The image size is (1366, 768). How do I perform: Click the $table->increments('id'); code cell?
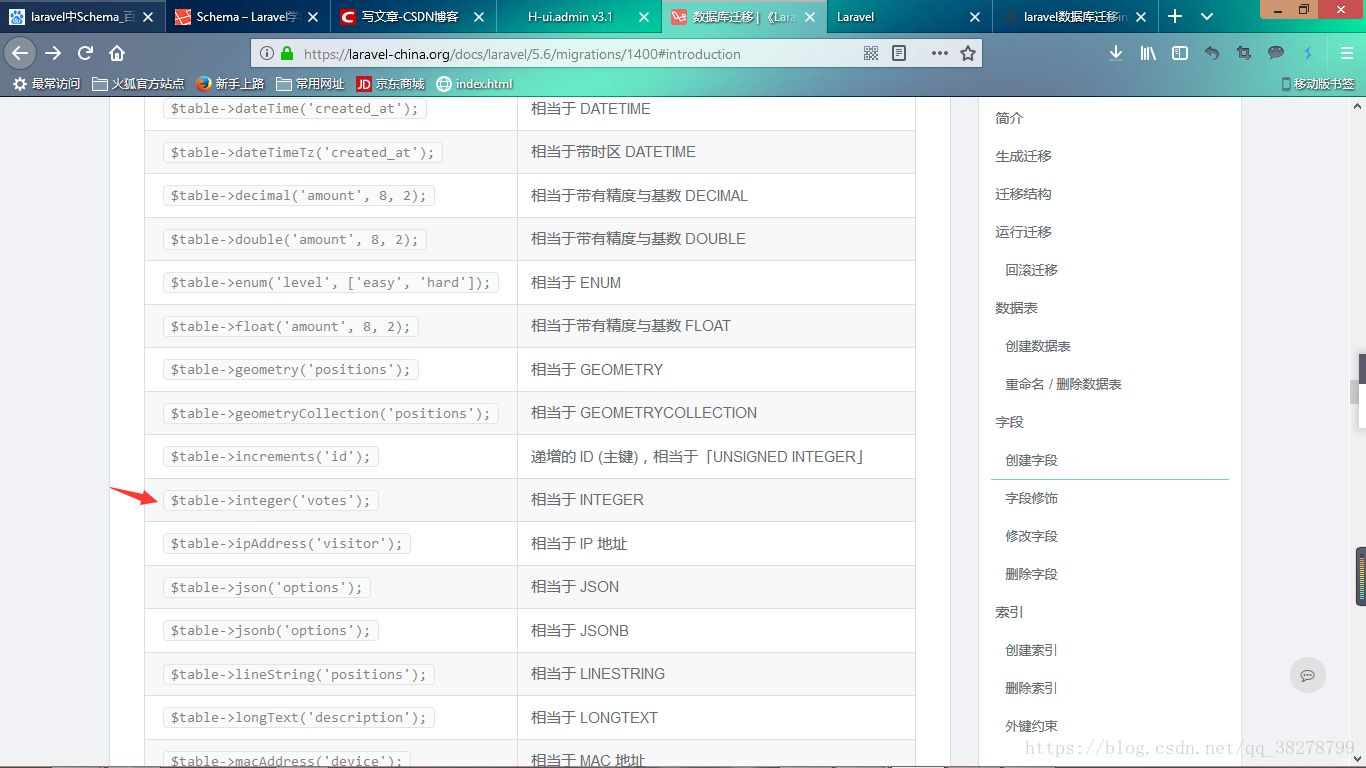coord(271,457)
